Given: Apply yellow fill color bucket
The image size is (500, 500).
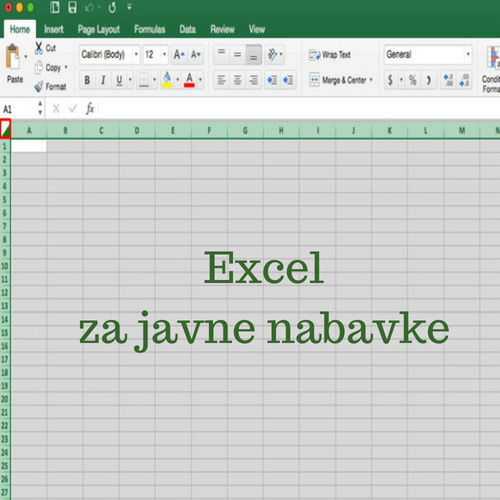Looking at the screenshot, I should click(167, 79).
